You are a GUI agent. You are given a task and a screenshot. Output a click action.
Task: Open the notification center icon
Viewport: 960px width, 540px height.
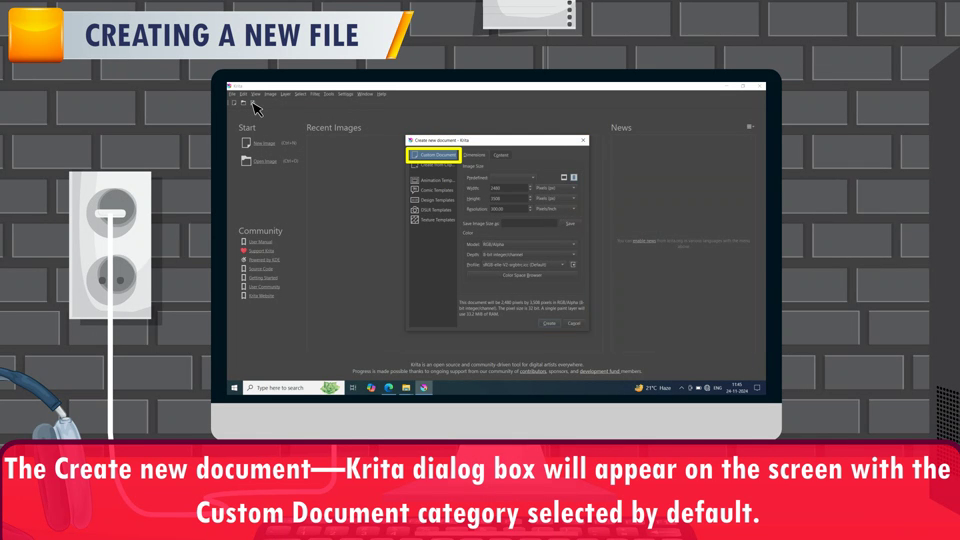pyautogui.click(x=757, y=388)
